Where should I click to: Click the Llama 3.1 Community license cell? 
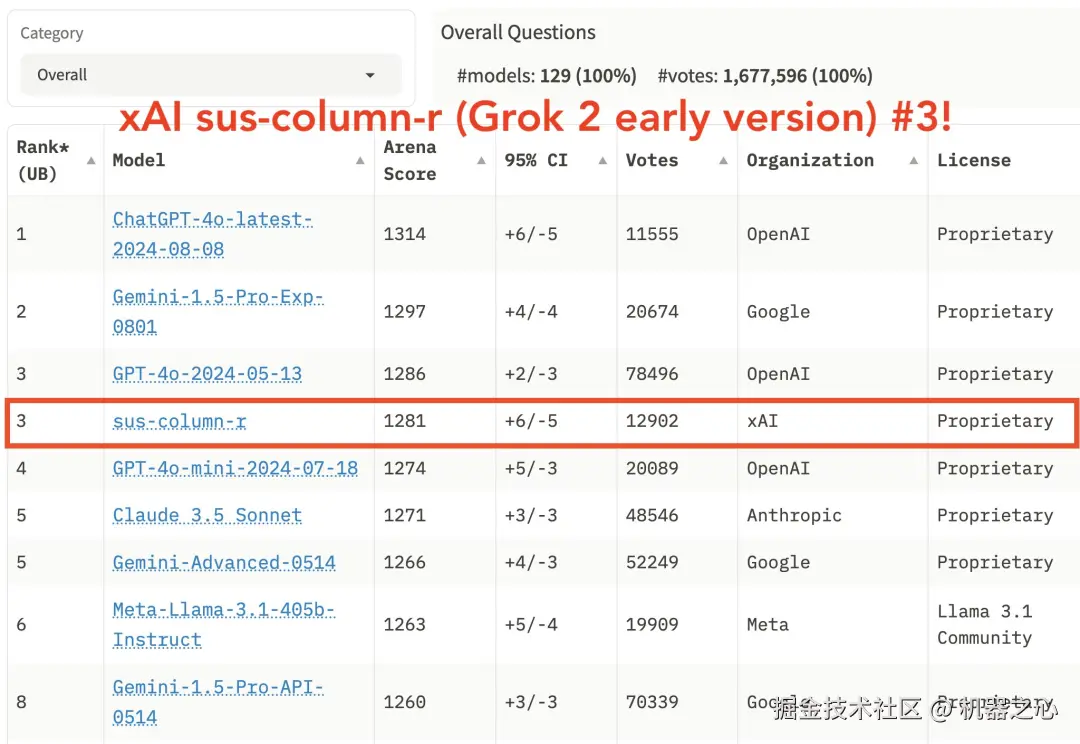[985, 625]
